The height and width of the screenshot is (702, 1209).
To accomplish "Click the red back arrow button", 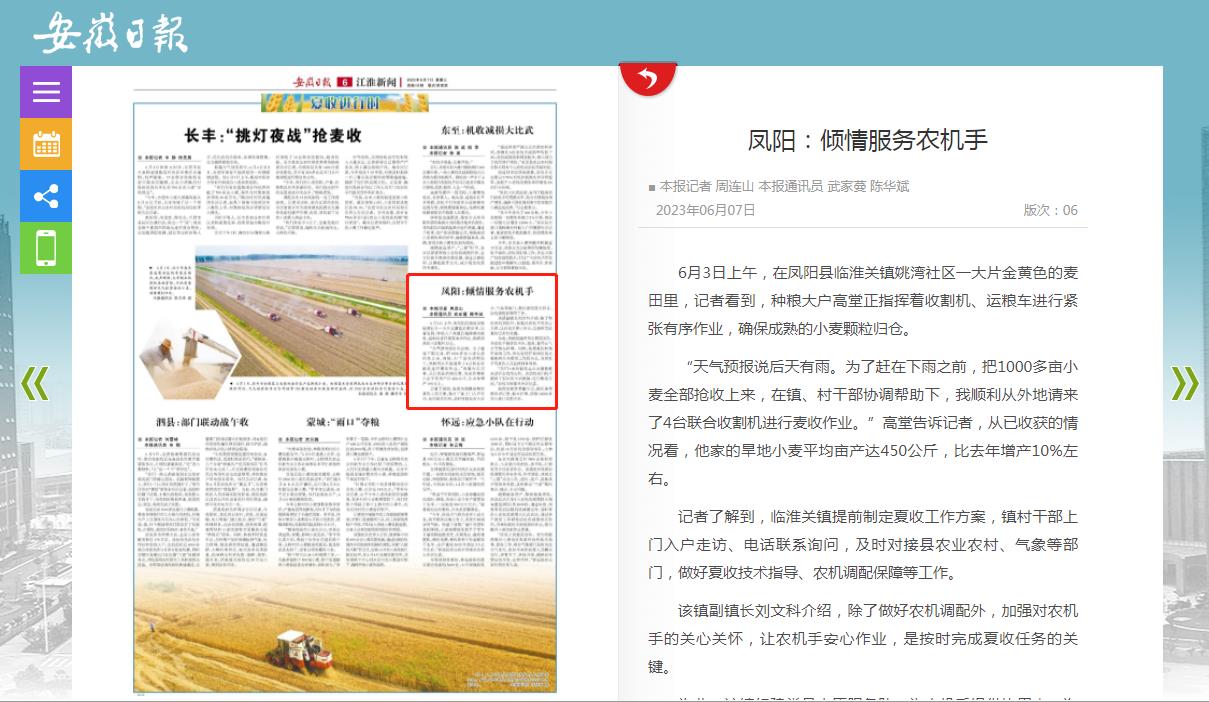I will coord(648,78).
